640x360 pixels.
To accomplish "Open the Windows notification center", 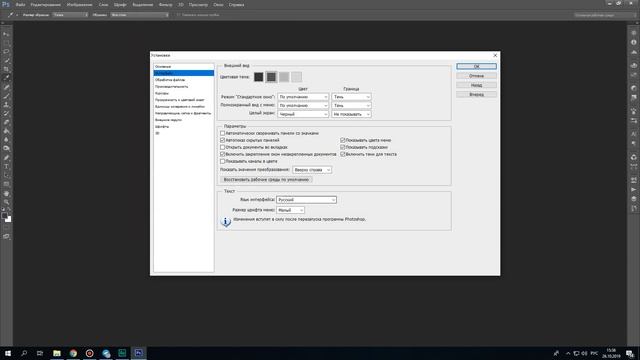I will [630, 353].
